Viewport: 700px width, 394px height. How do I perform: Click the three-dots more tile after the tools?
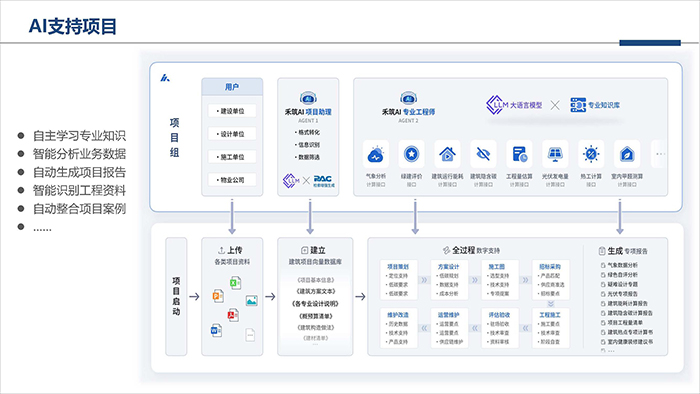coord(659,154)
